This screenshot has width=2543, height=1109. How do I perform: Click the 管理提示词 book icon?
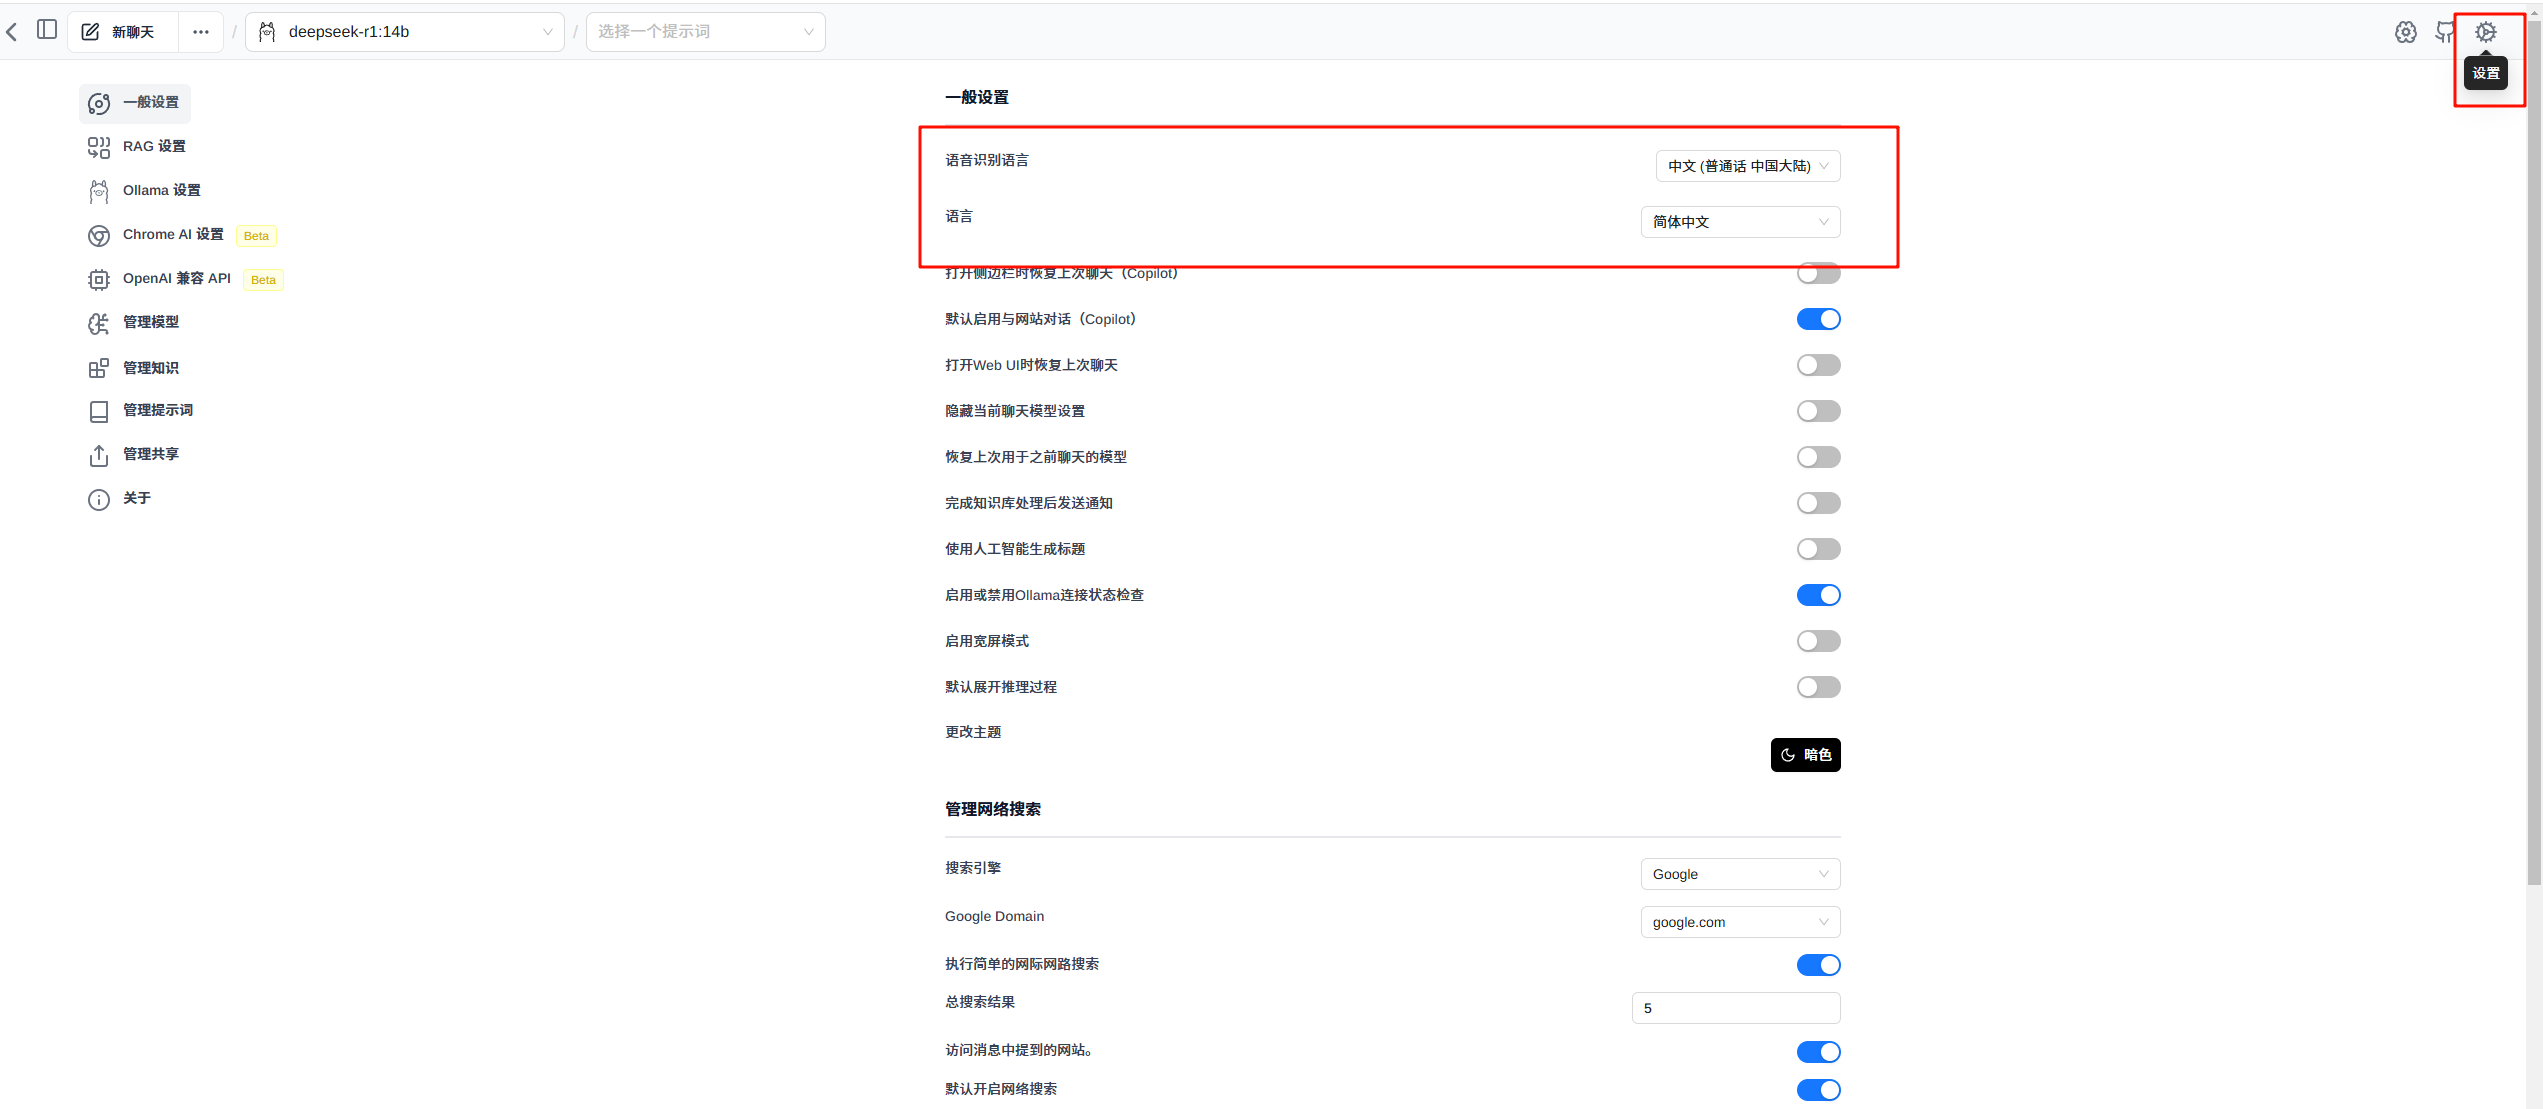pos(98,411)
